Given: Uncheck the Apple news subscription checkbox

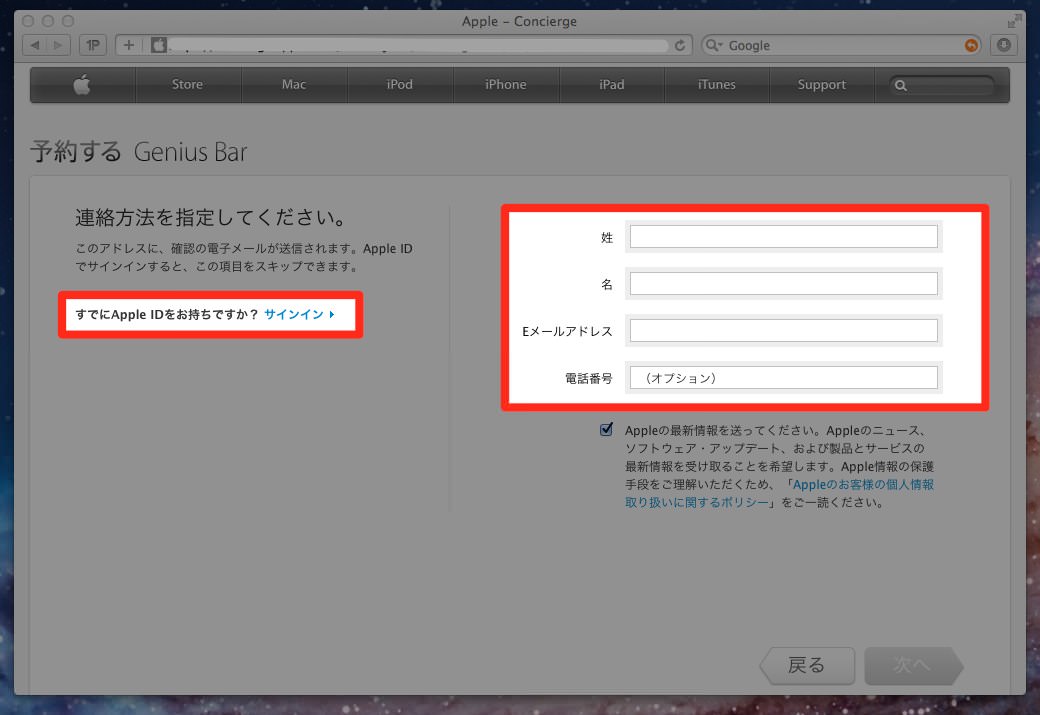Looking at the screenshot, I should pos(606,430).
